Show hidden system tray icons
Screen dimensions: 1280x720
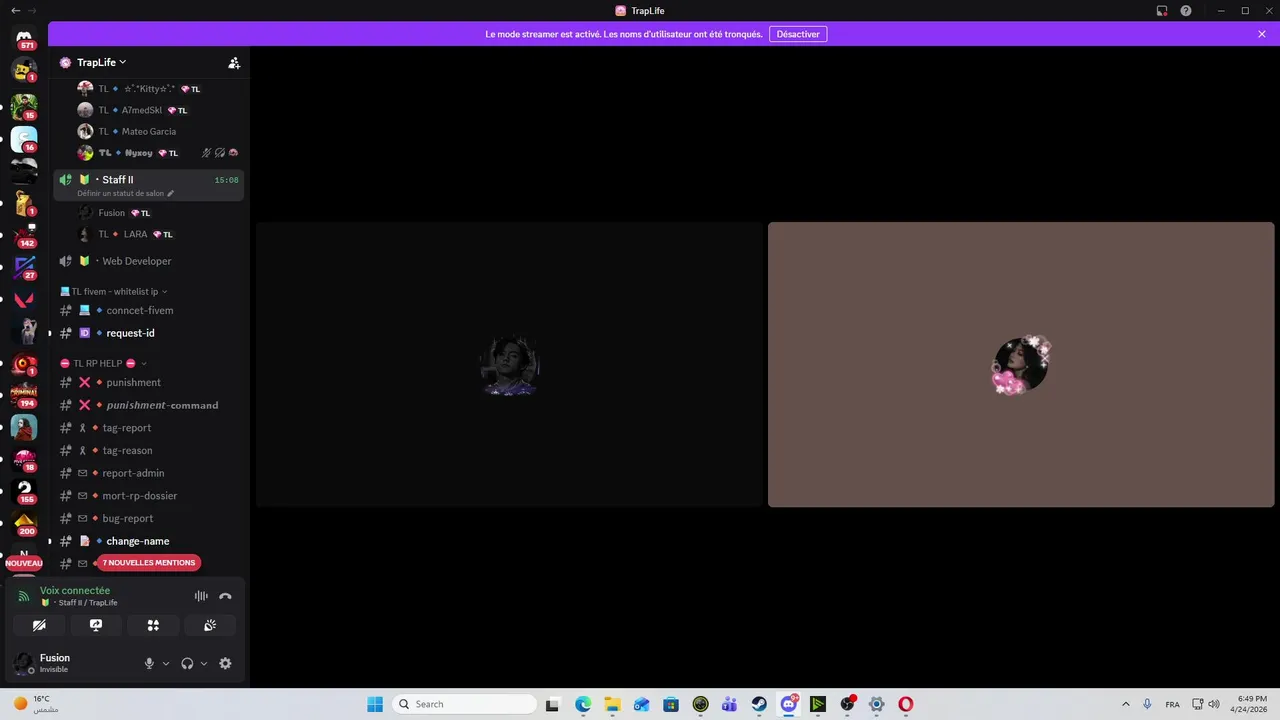(1126, 704)
